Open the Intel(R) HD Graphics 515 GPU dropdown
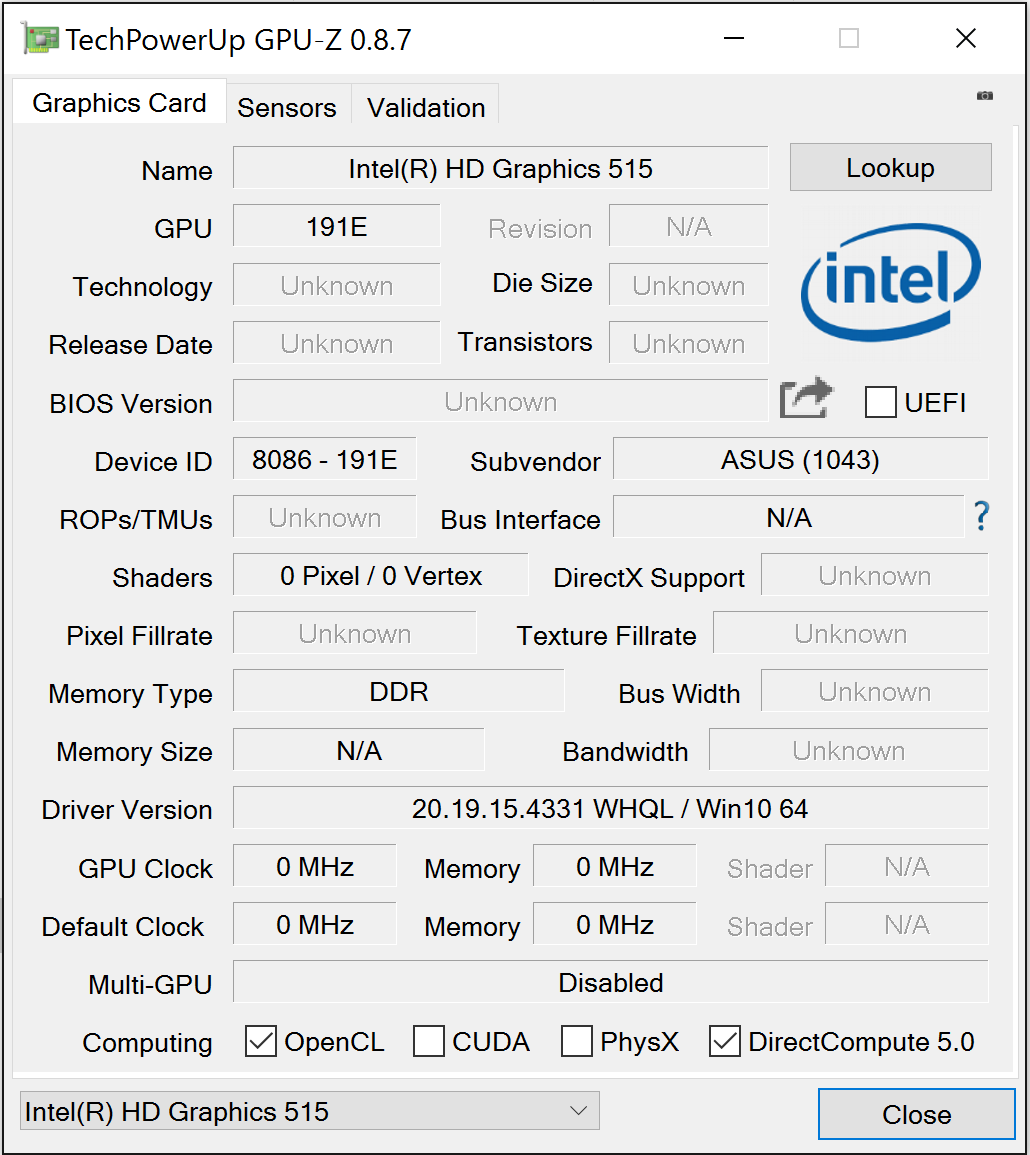 (x=309, y=1111)
